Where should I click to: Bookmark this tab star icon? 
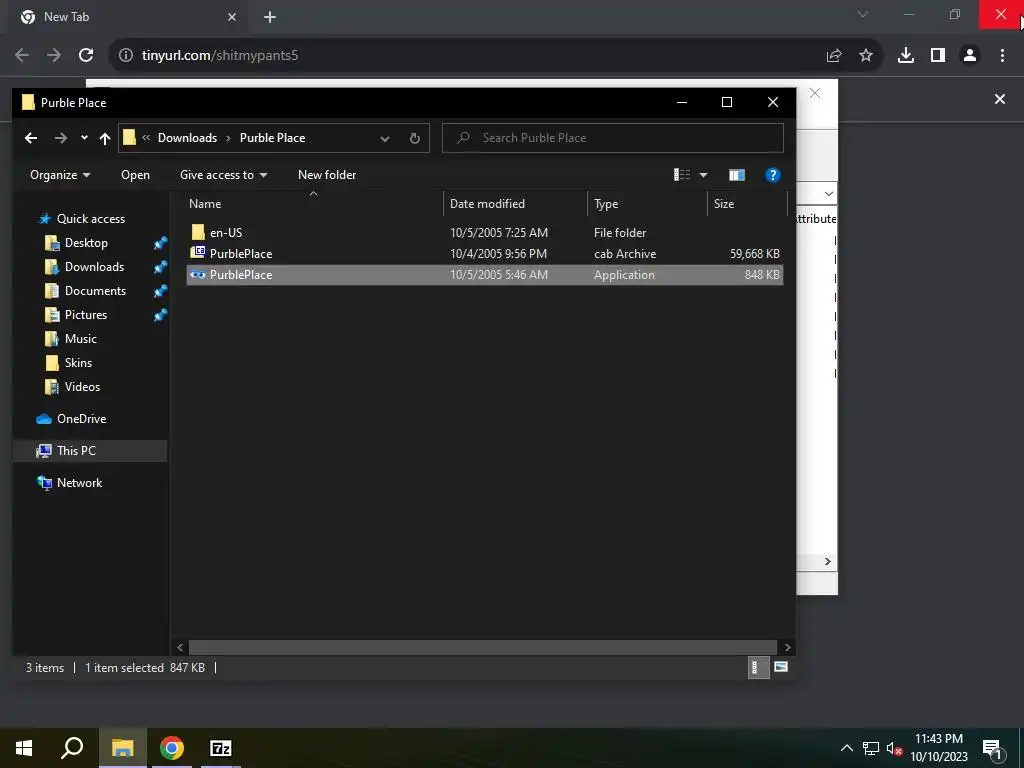[866, 56]
